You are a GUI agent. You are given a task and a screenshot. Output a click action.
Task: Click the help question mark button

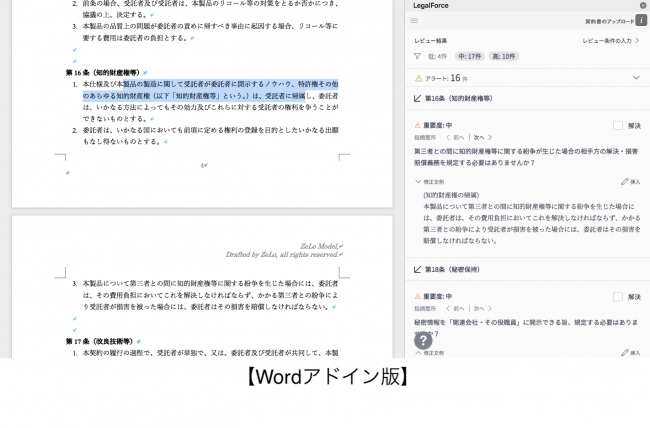pyautogui.click(x=424, y=340)
